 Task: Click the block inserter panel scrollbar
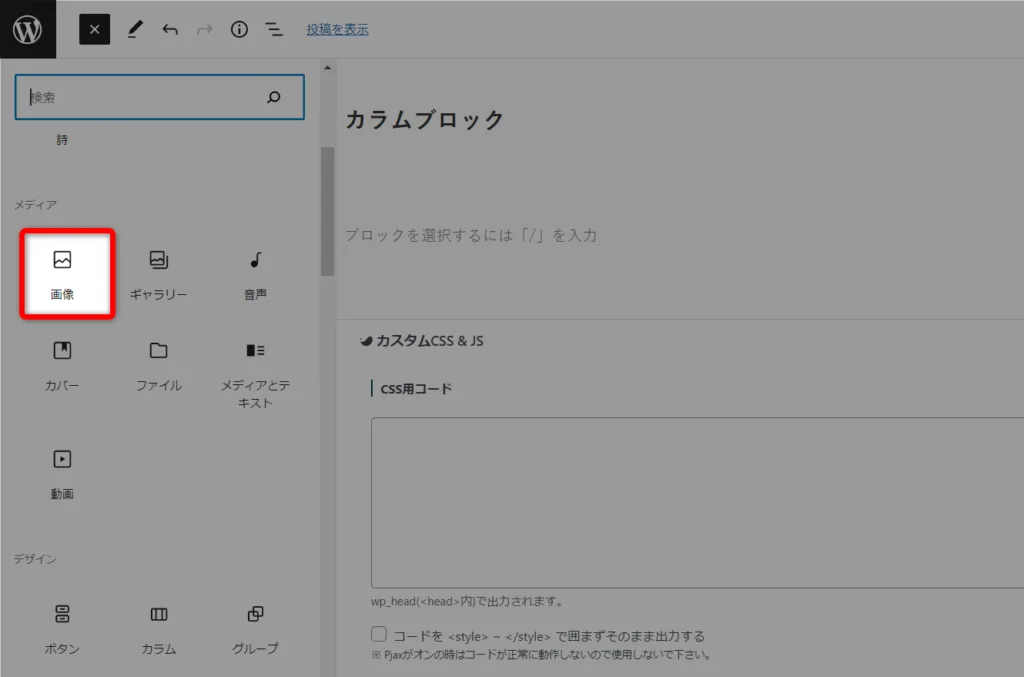[327, 210]
